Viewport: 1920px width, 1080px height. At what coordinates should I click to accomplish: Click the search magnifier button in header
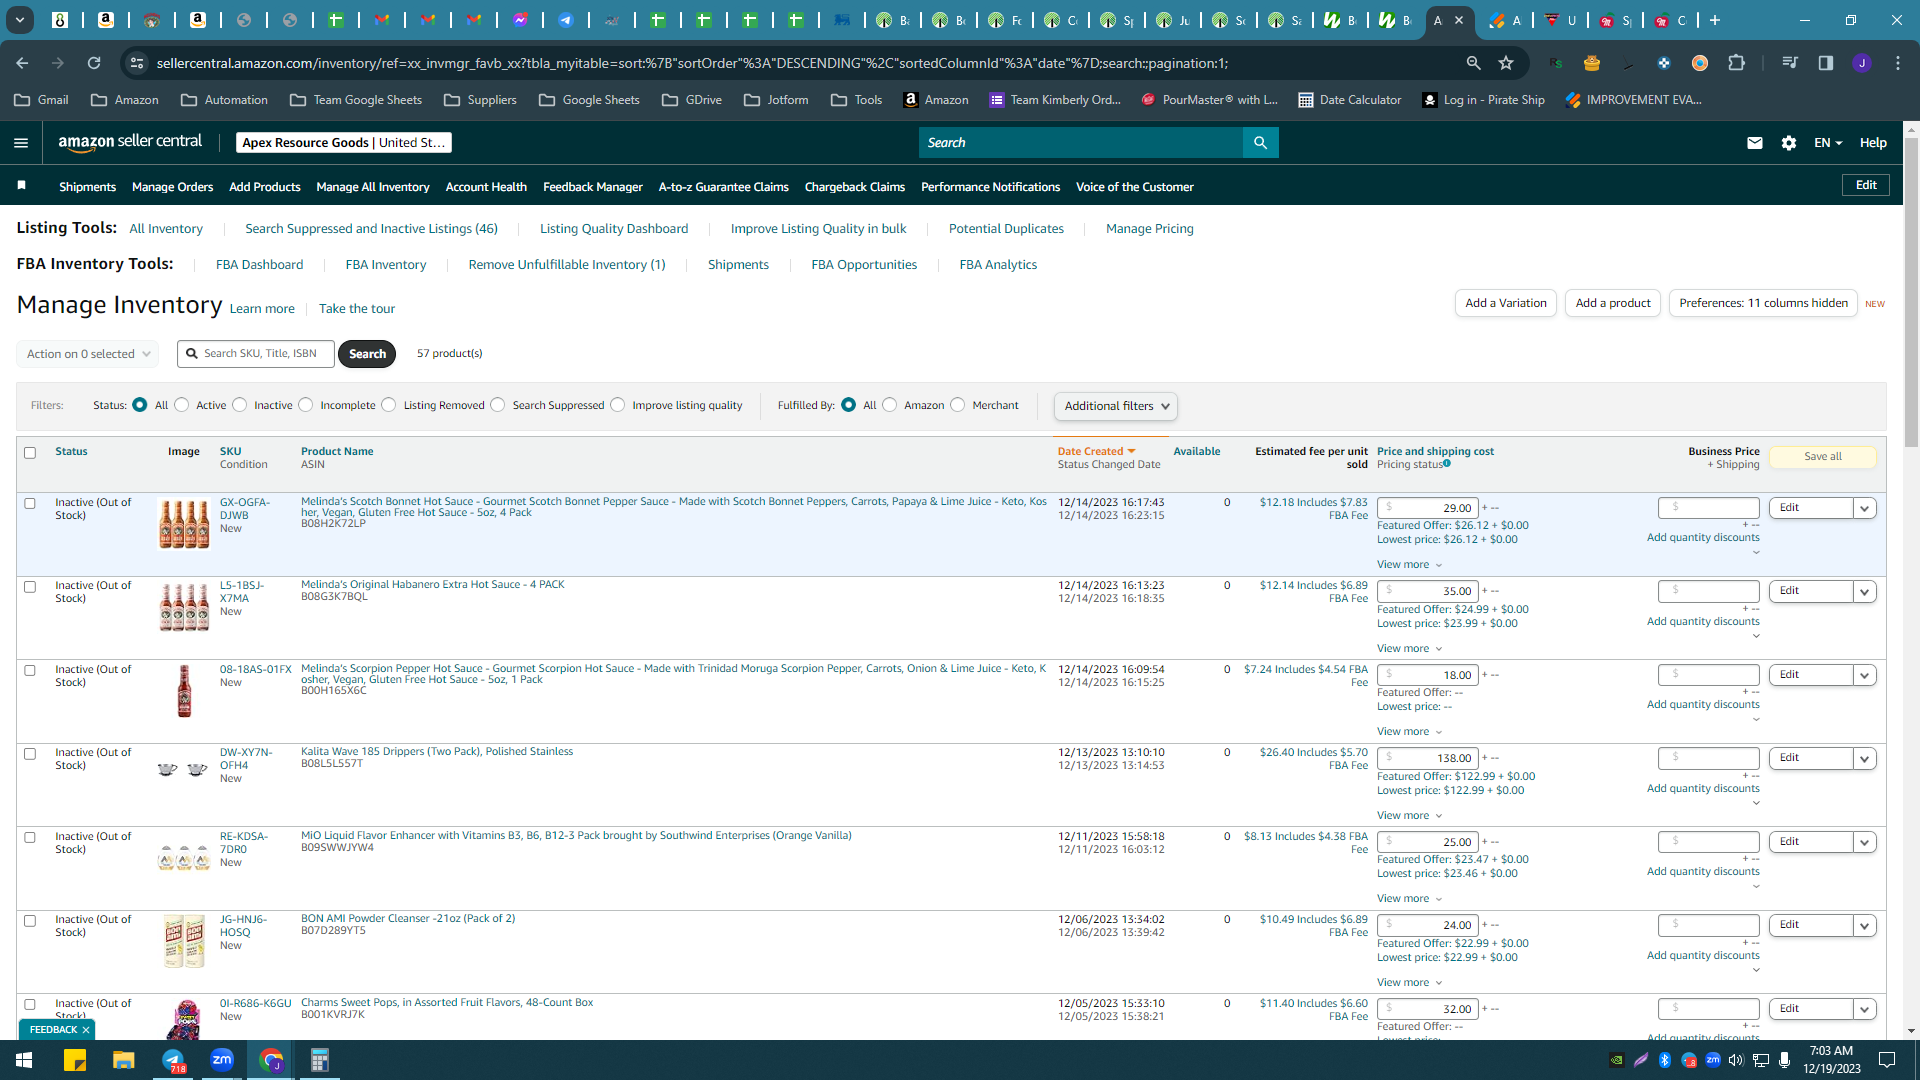pos(1260,143)
